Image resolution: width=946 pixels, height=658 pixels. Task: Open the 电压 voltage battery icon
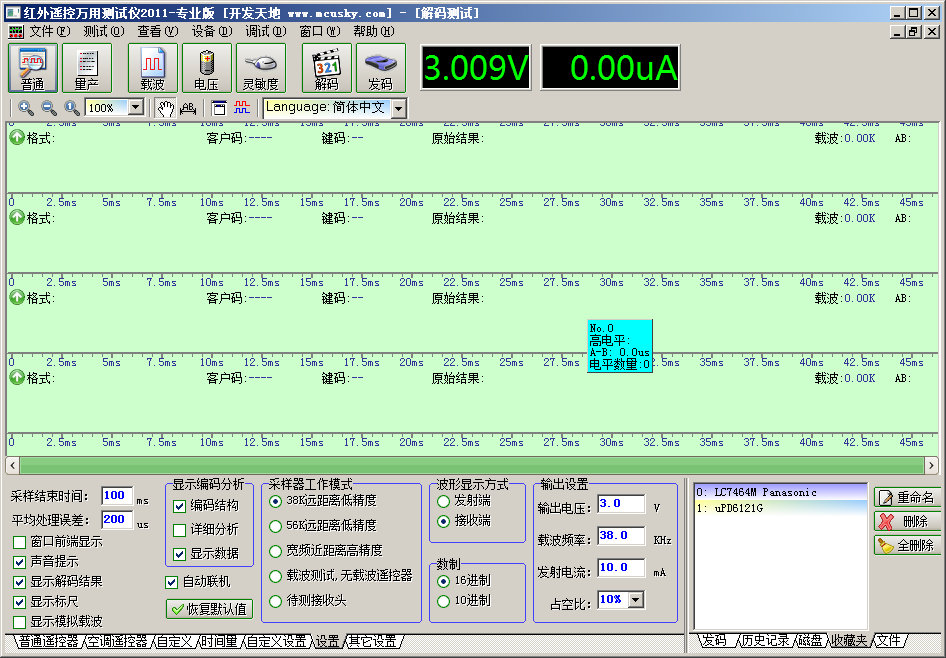click(206, 68)
